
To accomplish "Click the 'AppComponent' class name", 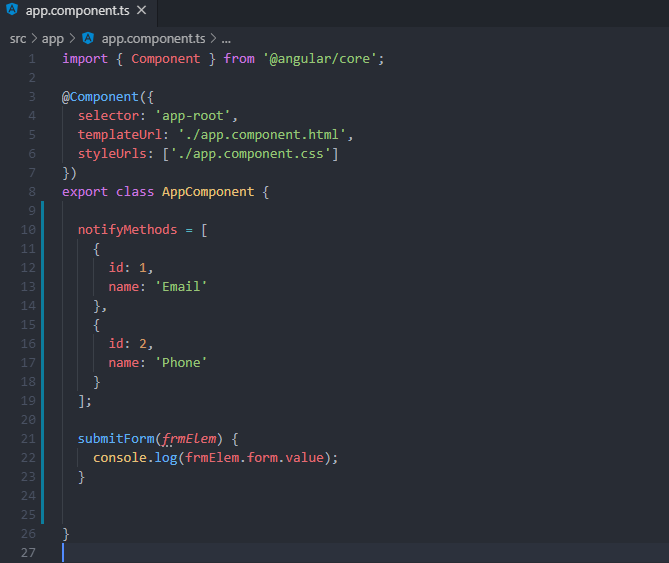I will (208, 192).
